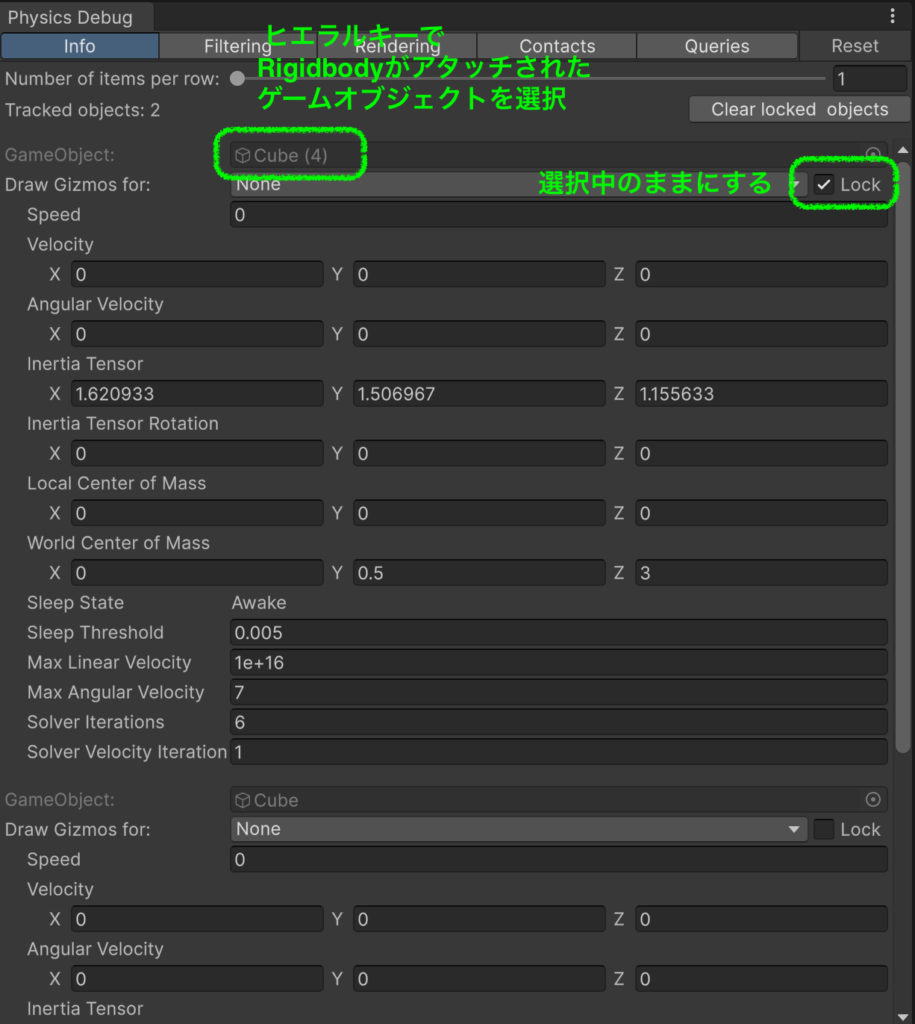915x1024 pixels.
Task: Click the object picker icon beside Cube (4)
Action: [873, 154]
